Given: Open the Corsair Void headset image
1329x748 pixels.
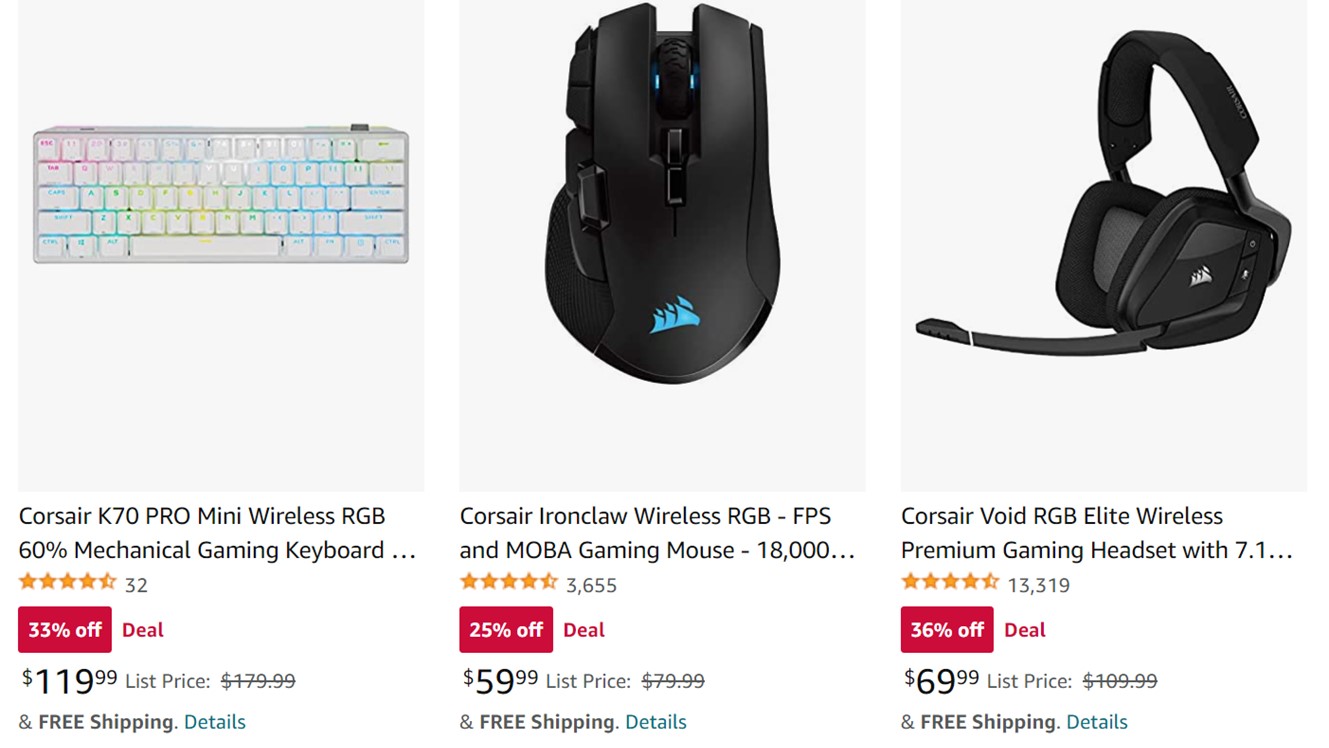Looking at the screenshot, I should [1103, 195].
